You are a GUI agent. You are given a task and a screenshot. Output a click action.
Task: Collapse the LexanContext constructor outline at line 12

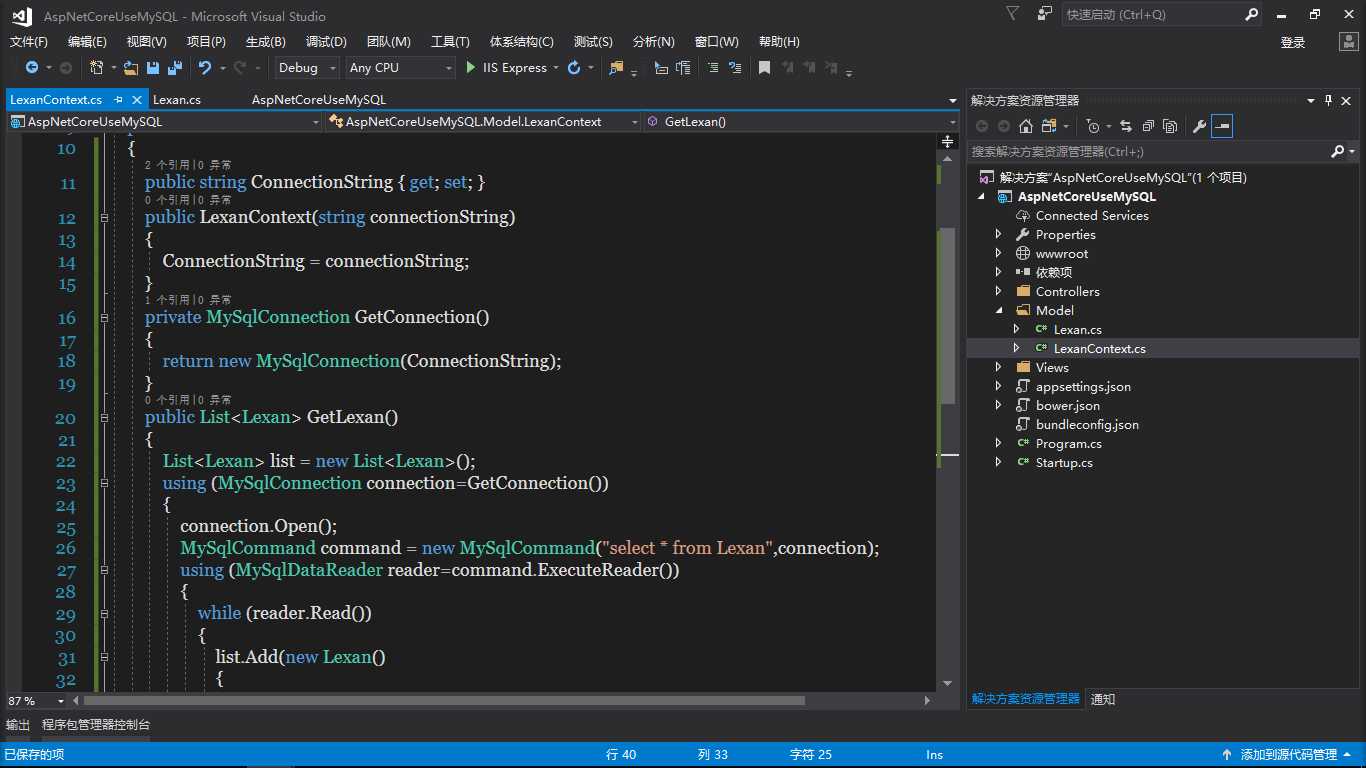pos(104,217)
